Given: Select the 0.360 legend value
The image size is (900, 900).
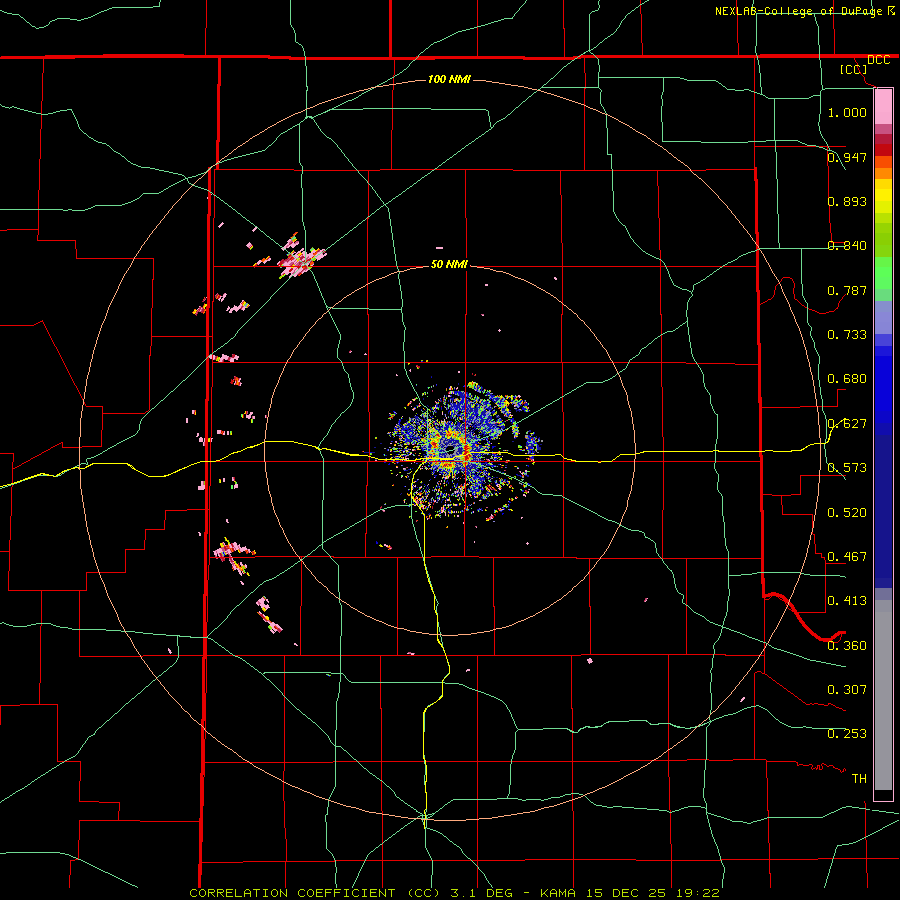Looking at the screenshot, I should coord(847,645).
